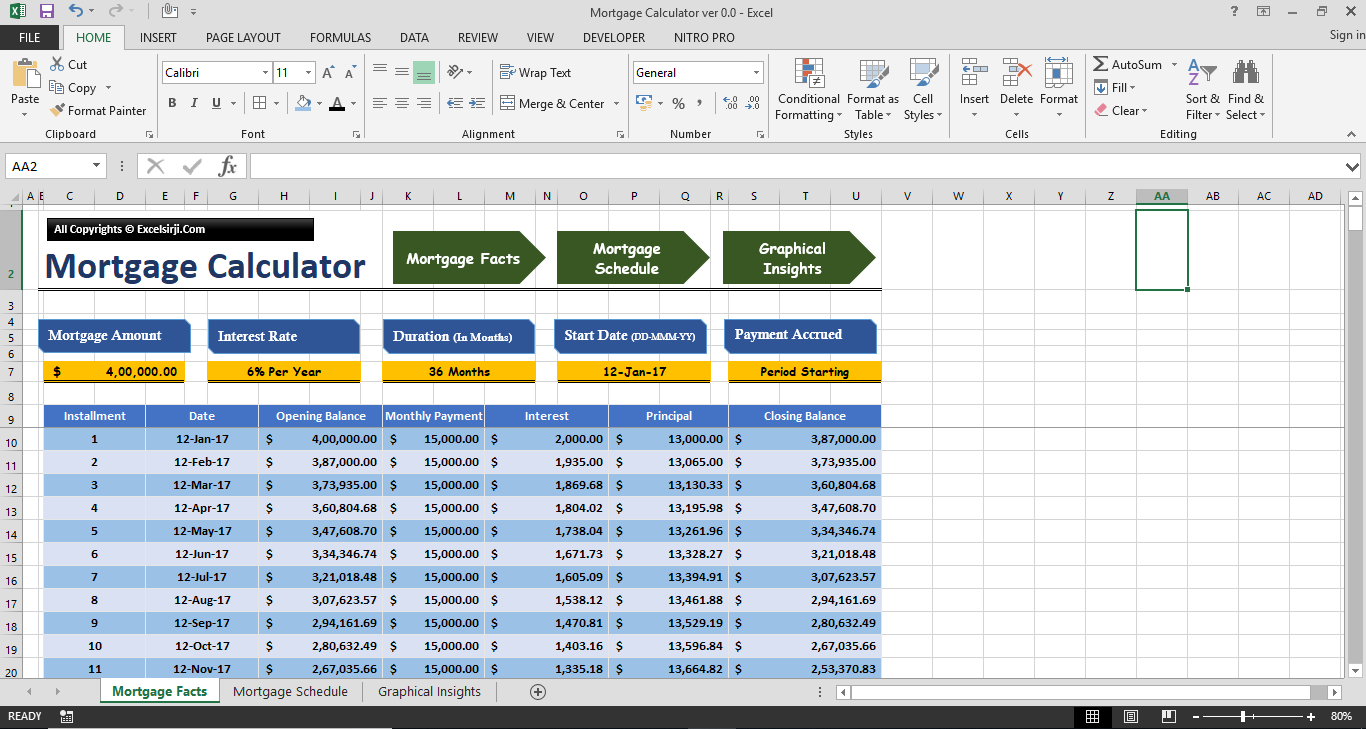This screenshot has width=1366, height=729.
Task: Toggle align text left
Action: click(x=380, y=103)
